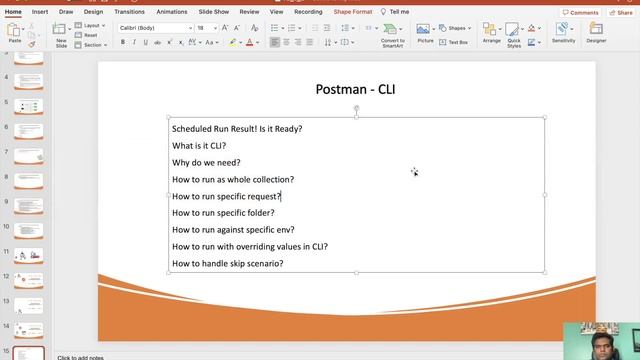Switch to the Shape Format tab
The height and width of the screenshot is (360, 640).
[353, 12]
